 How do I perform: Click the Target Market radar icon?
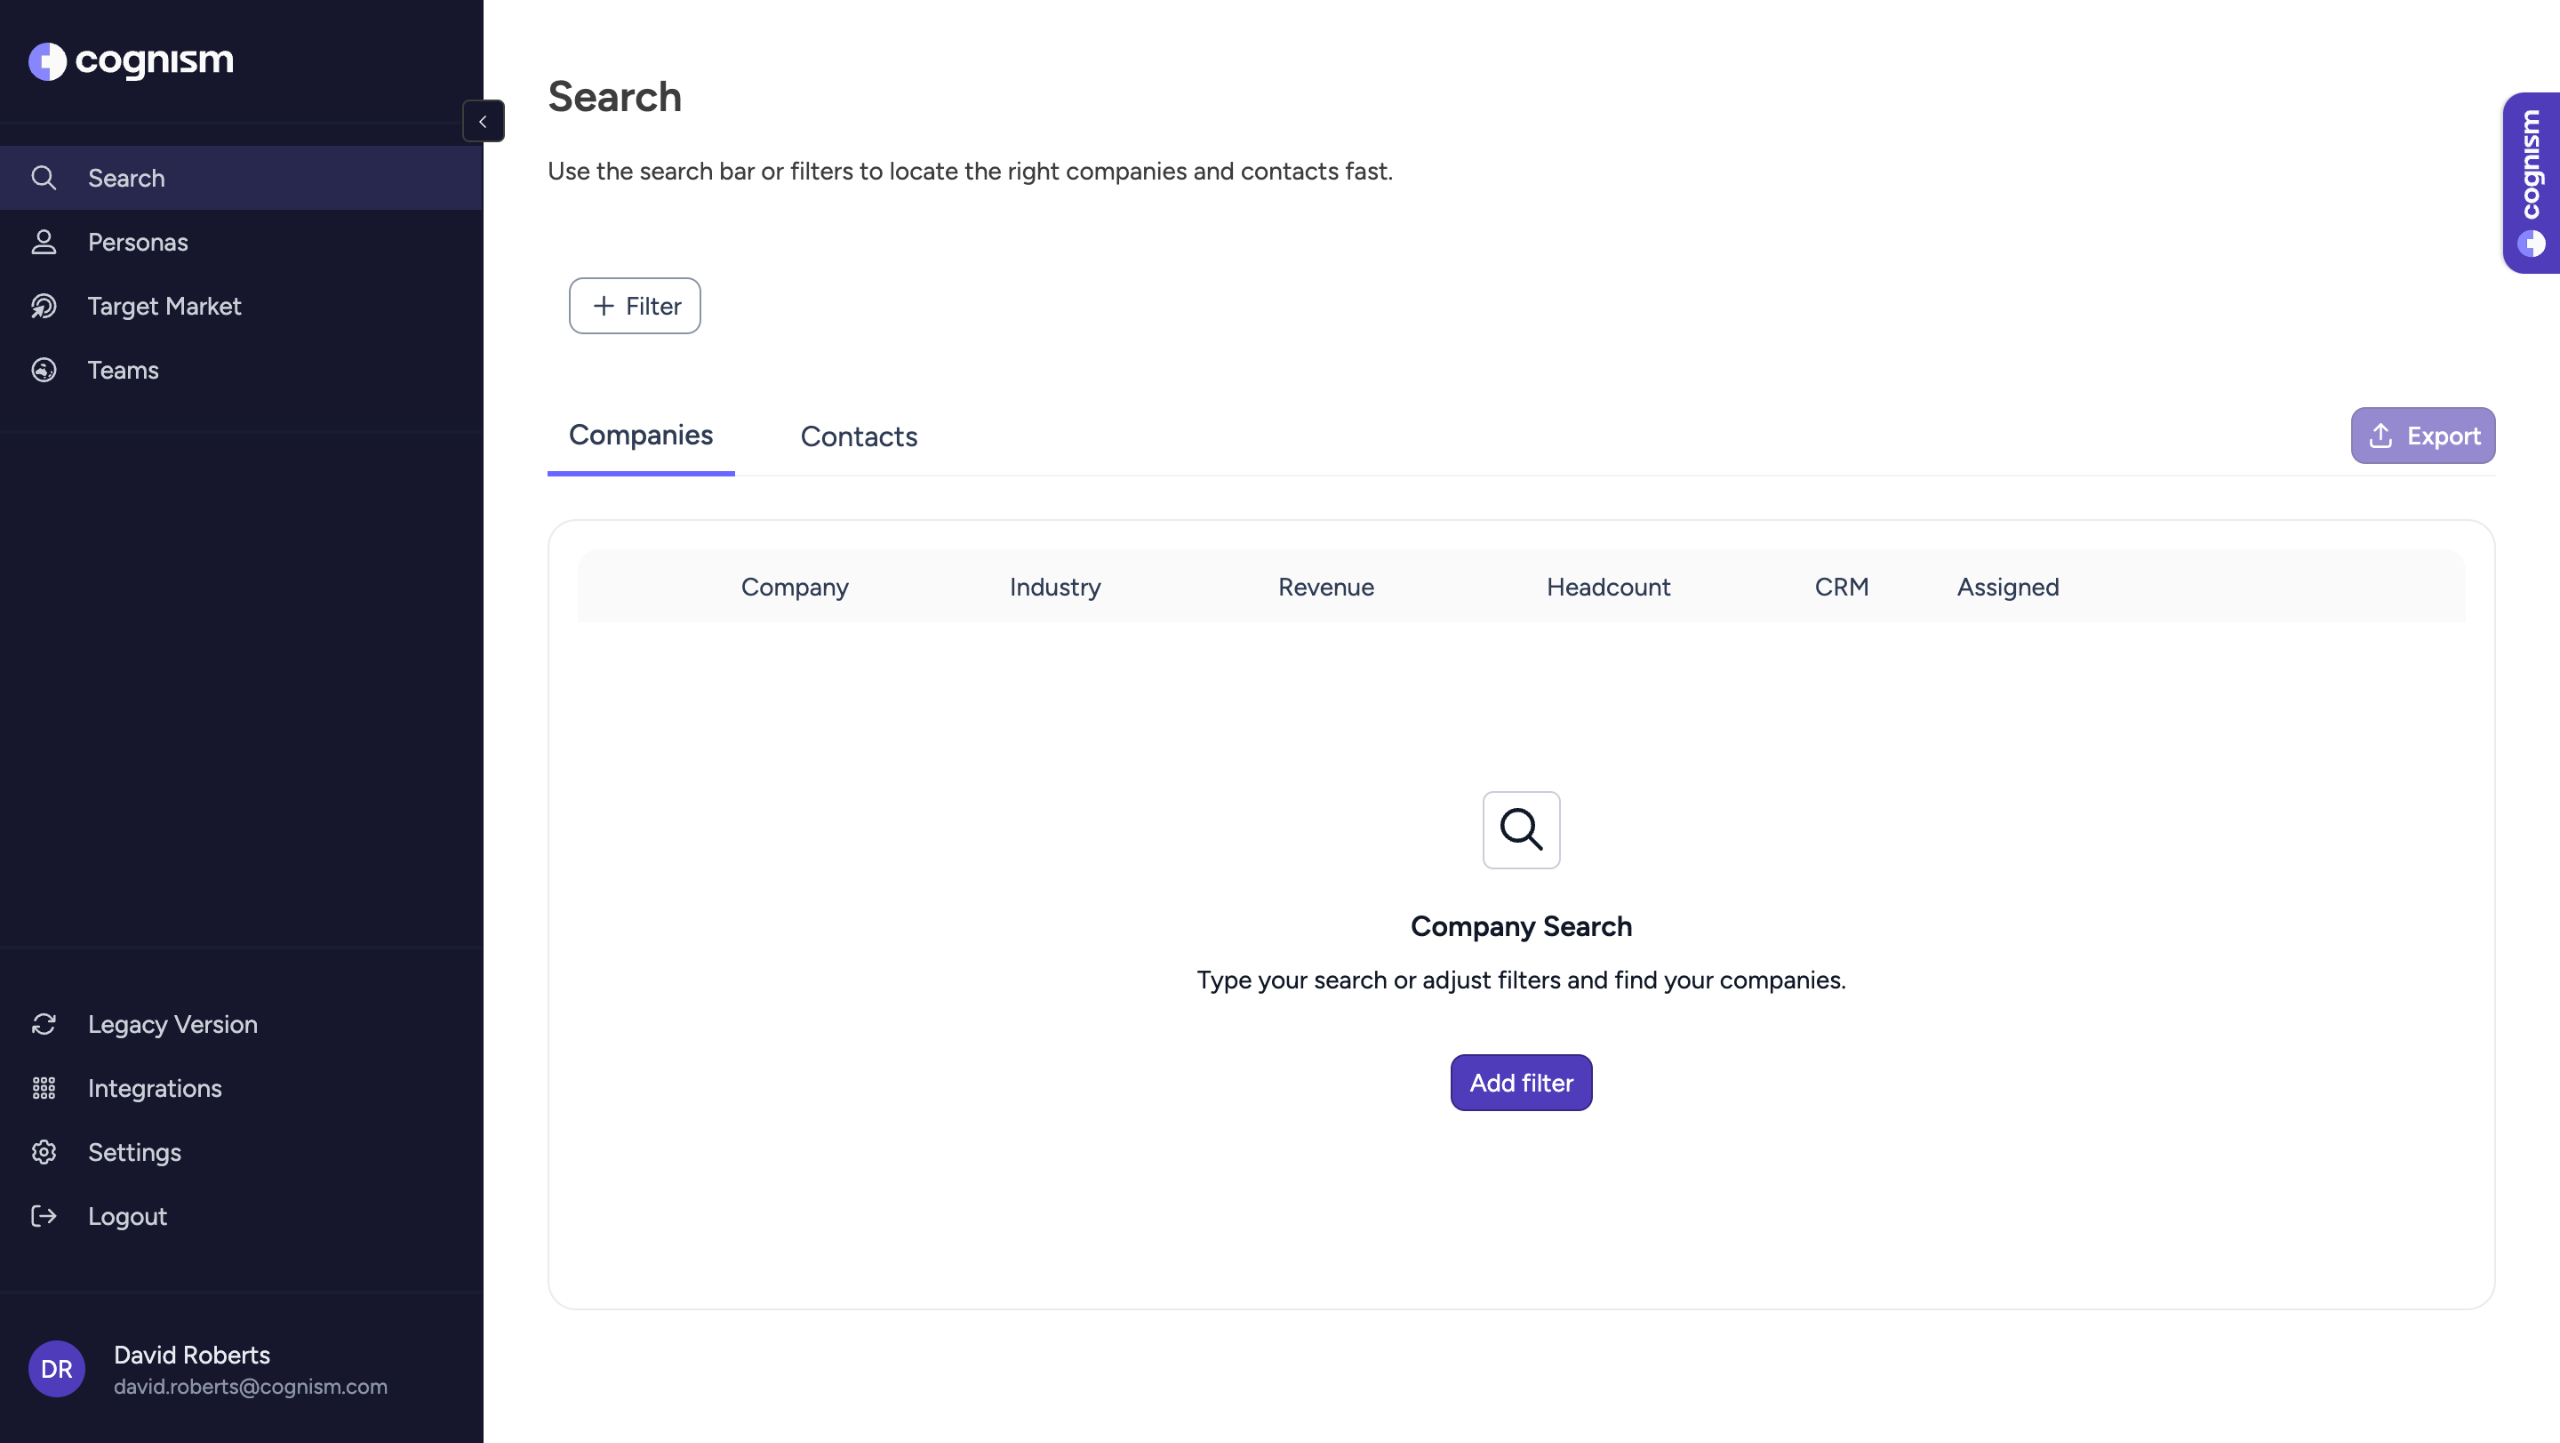44,306
